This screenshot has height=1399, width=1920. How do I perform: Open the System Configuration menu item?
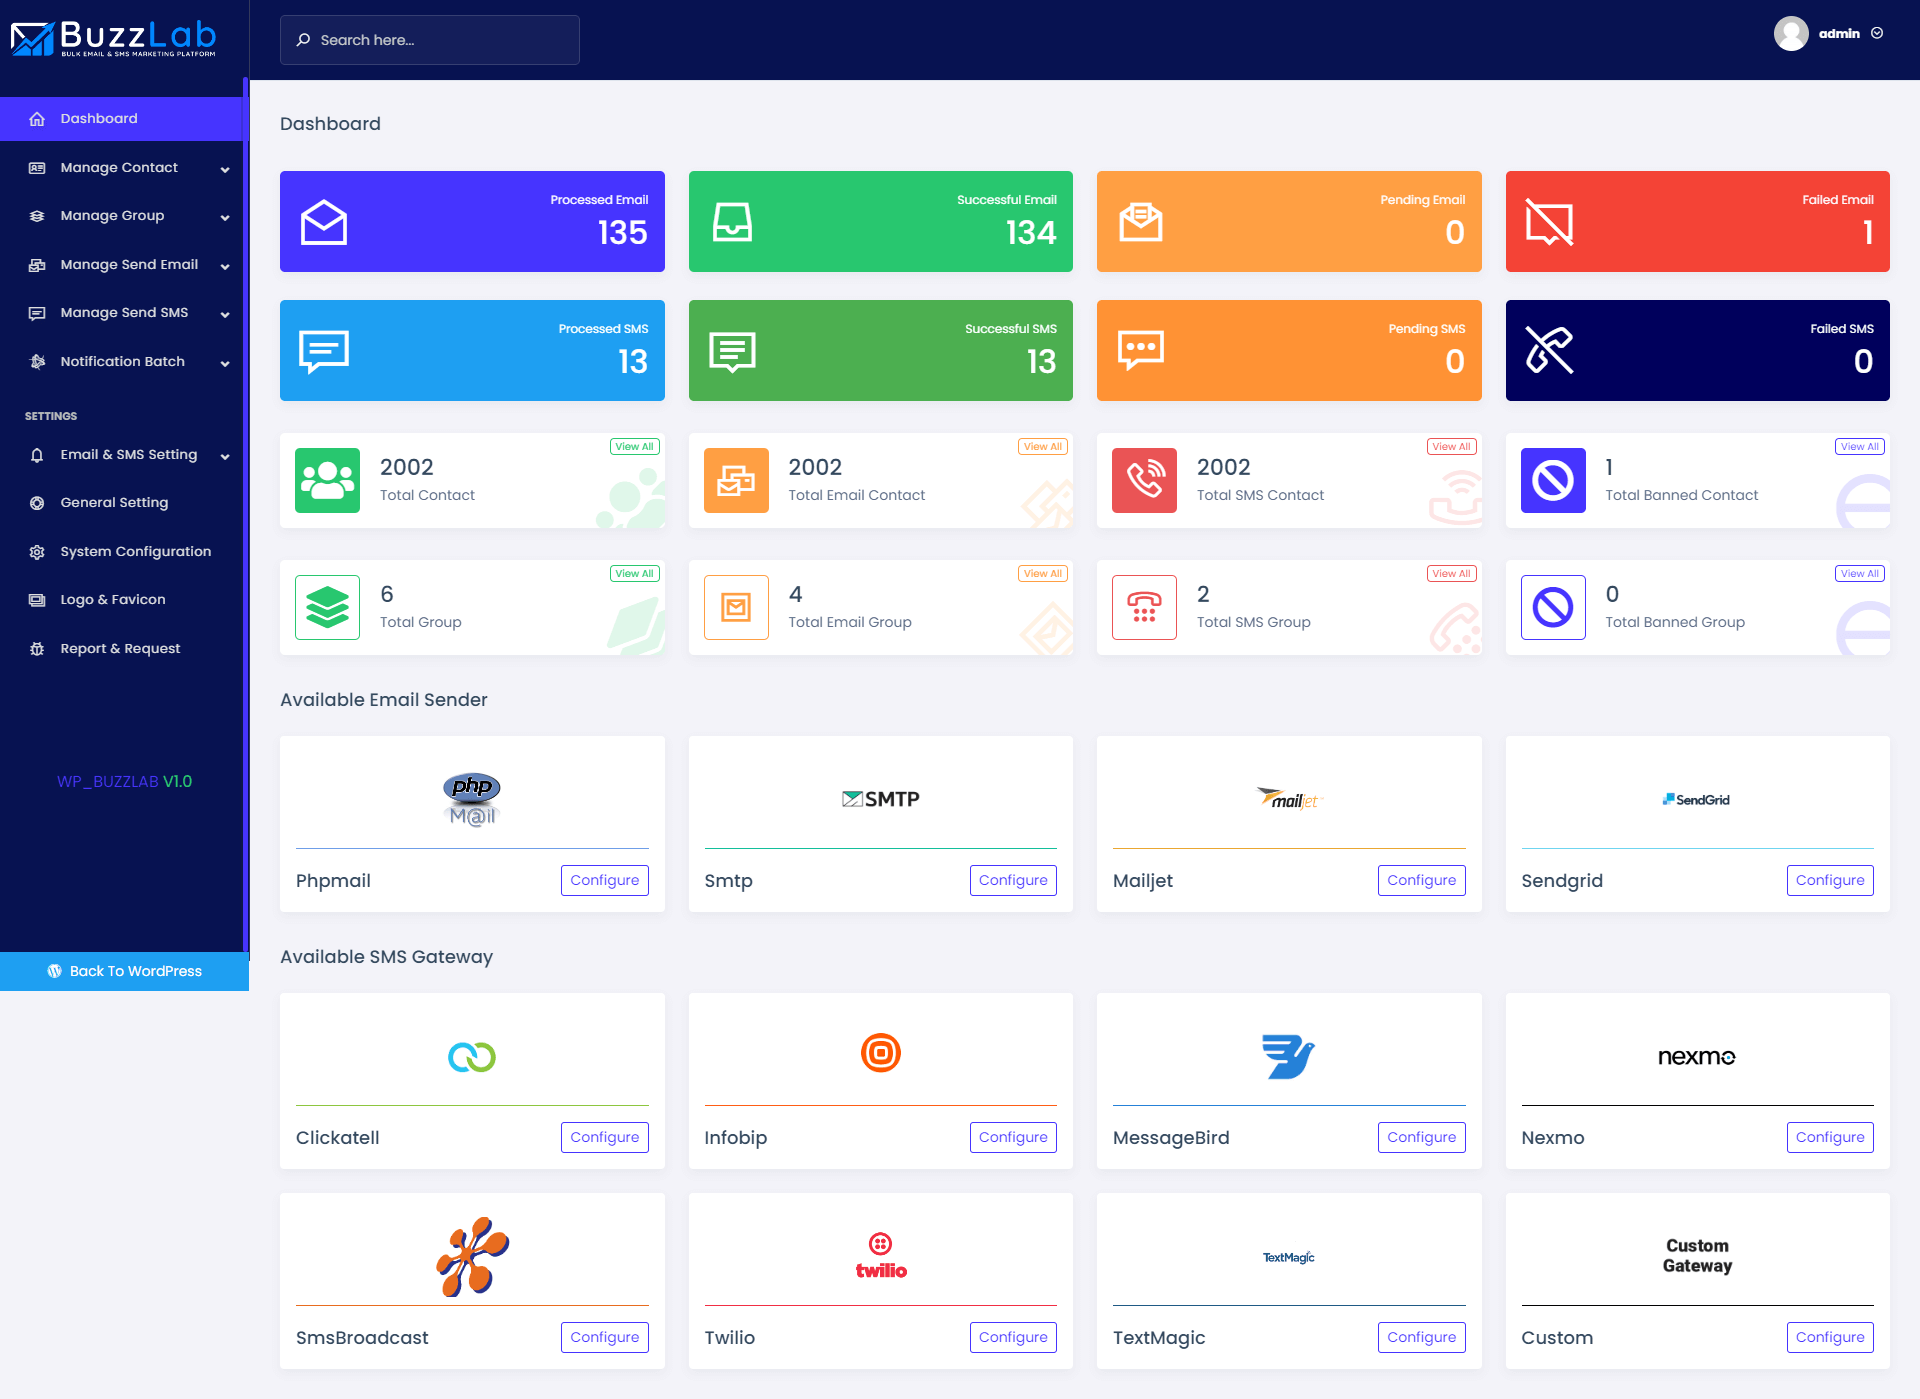click(135, 551)
